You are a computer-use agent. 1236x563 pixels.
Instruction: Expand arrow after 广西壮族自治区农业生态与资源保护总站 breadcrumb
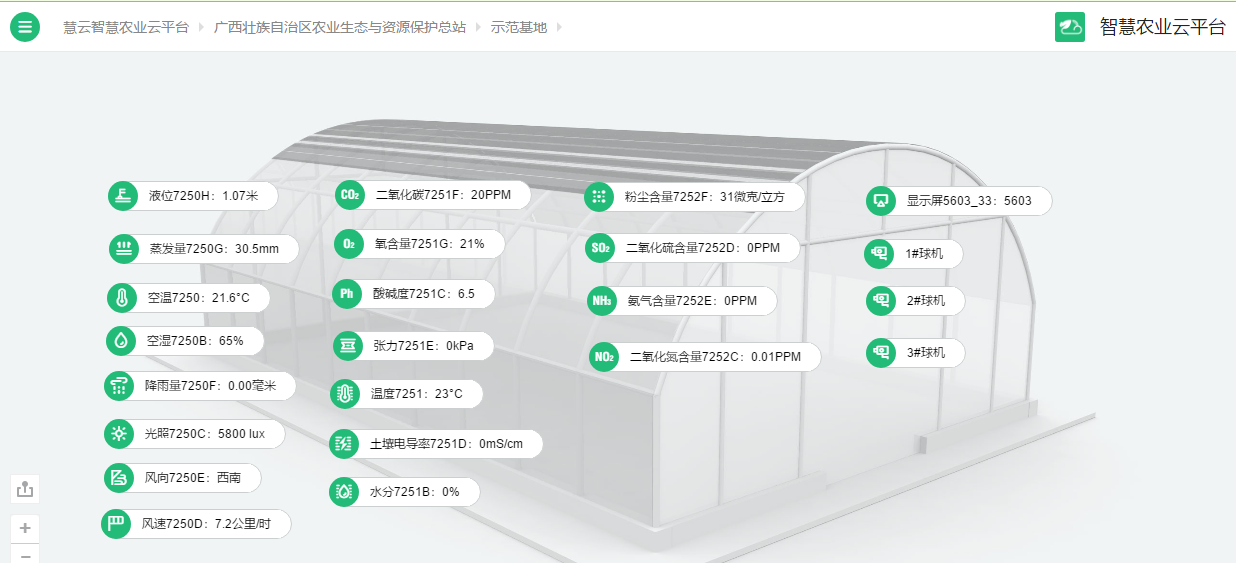click(478, 27)
